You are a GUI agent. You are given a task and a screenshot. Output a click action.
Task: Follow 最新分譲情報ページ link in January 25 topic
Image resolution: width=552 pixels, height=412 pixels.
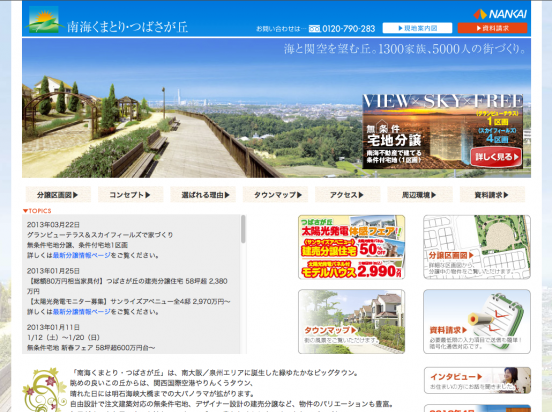click(x=81, y=312)
